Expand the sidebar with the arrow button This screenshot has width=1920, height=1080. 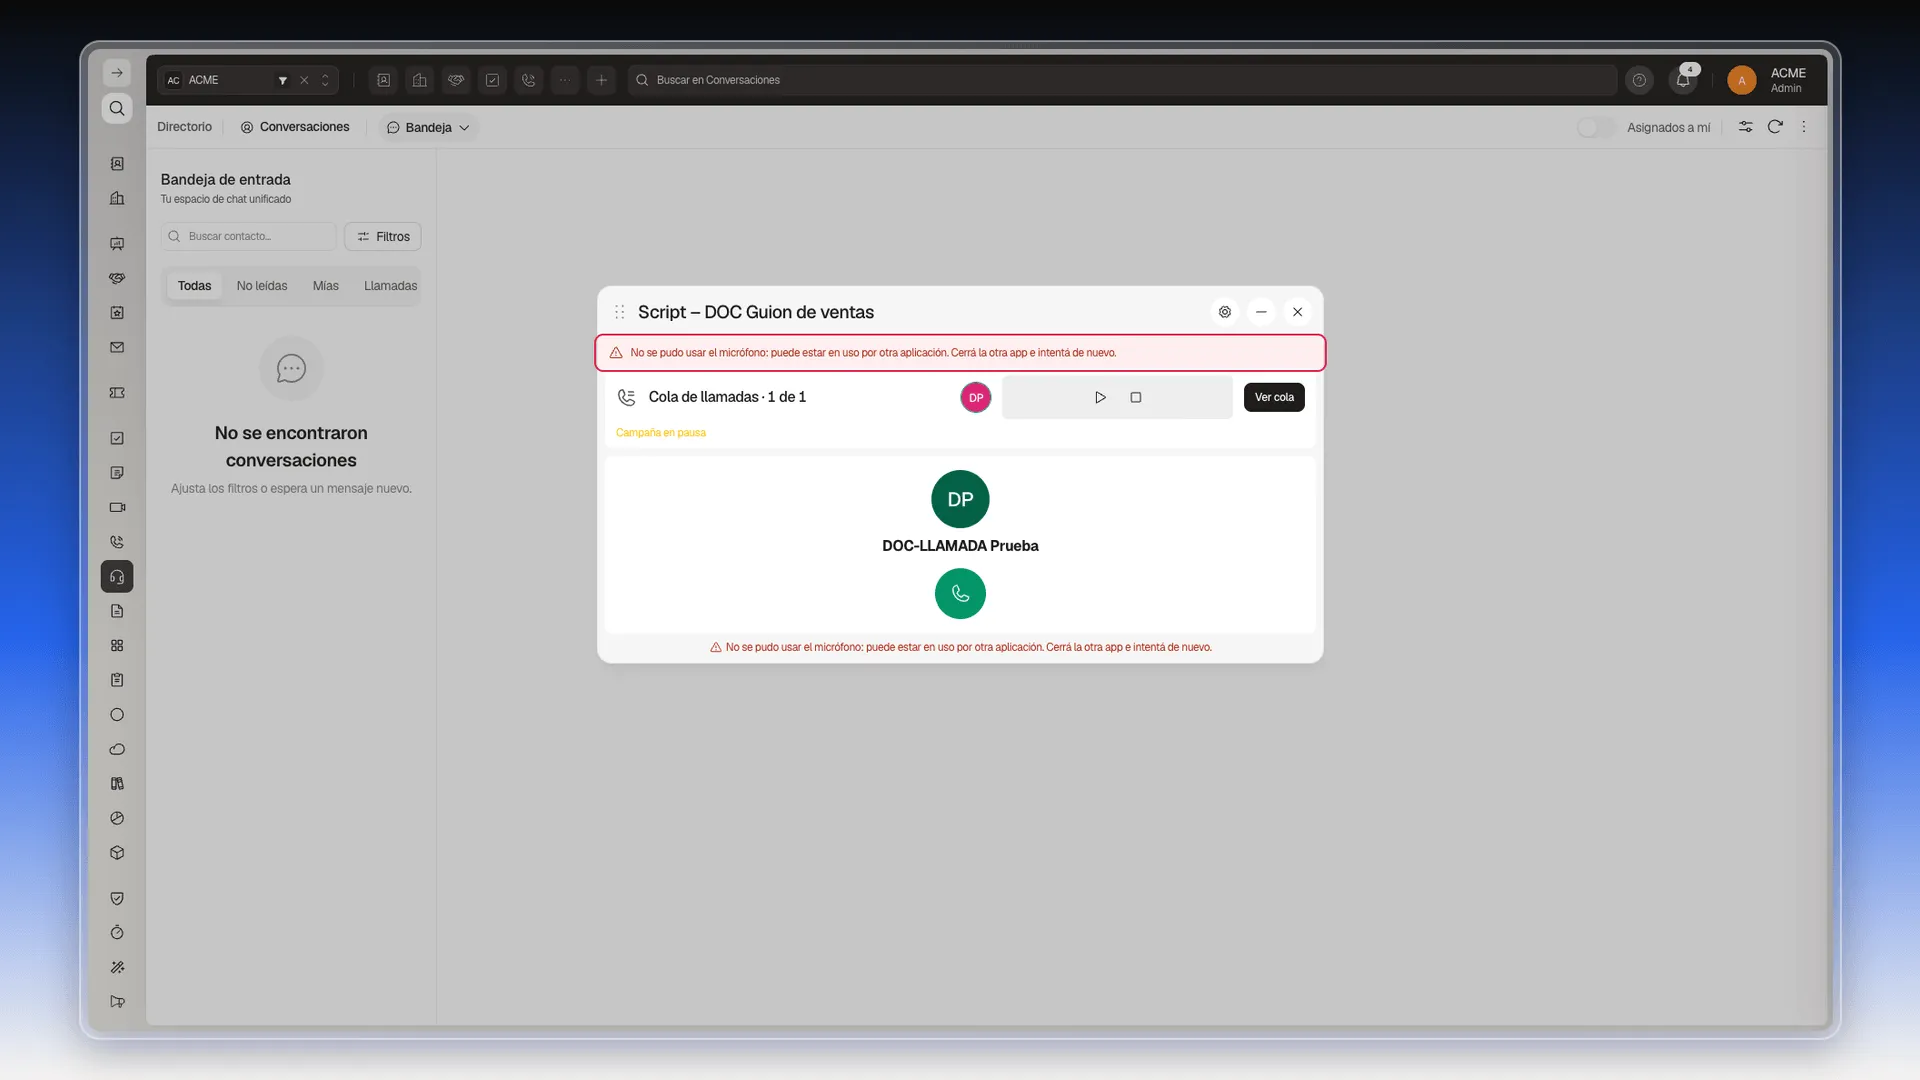coord(117,73)
